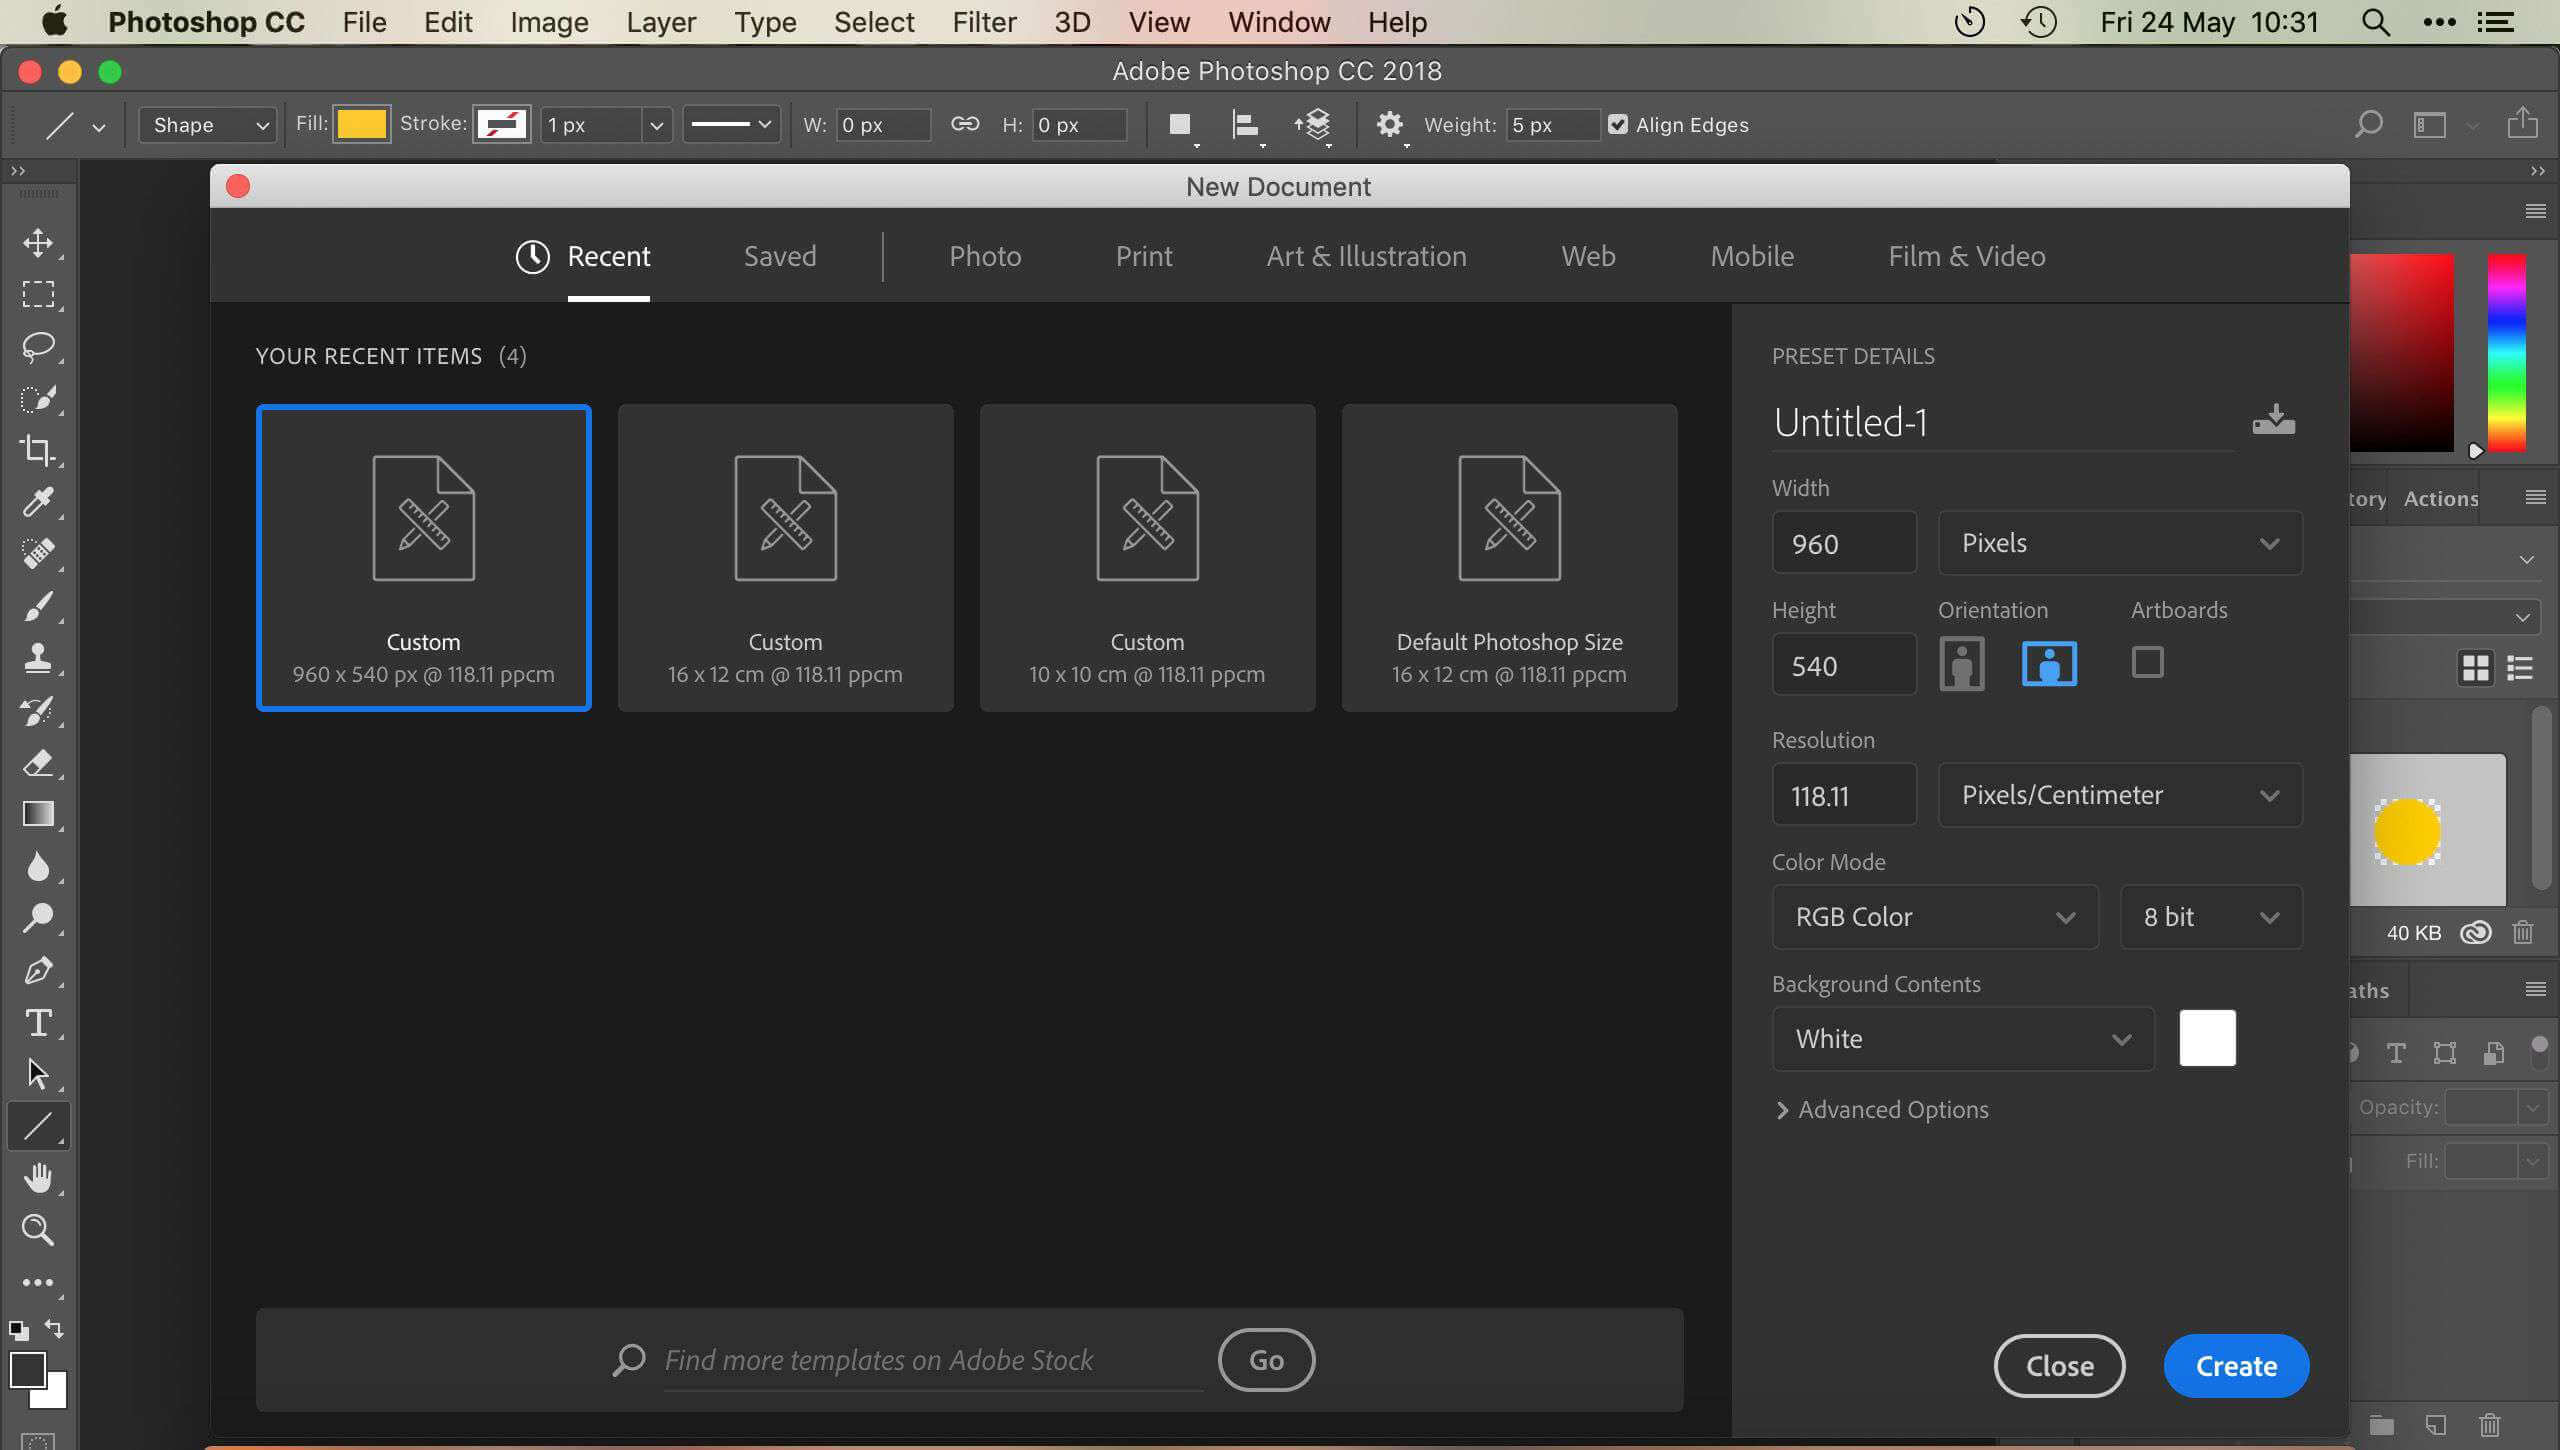Select the Rectangular Marquee tool
The width and height of the screenshot is (2560, 1450).
[x=39, y=294]
